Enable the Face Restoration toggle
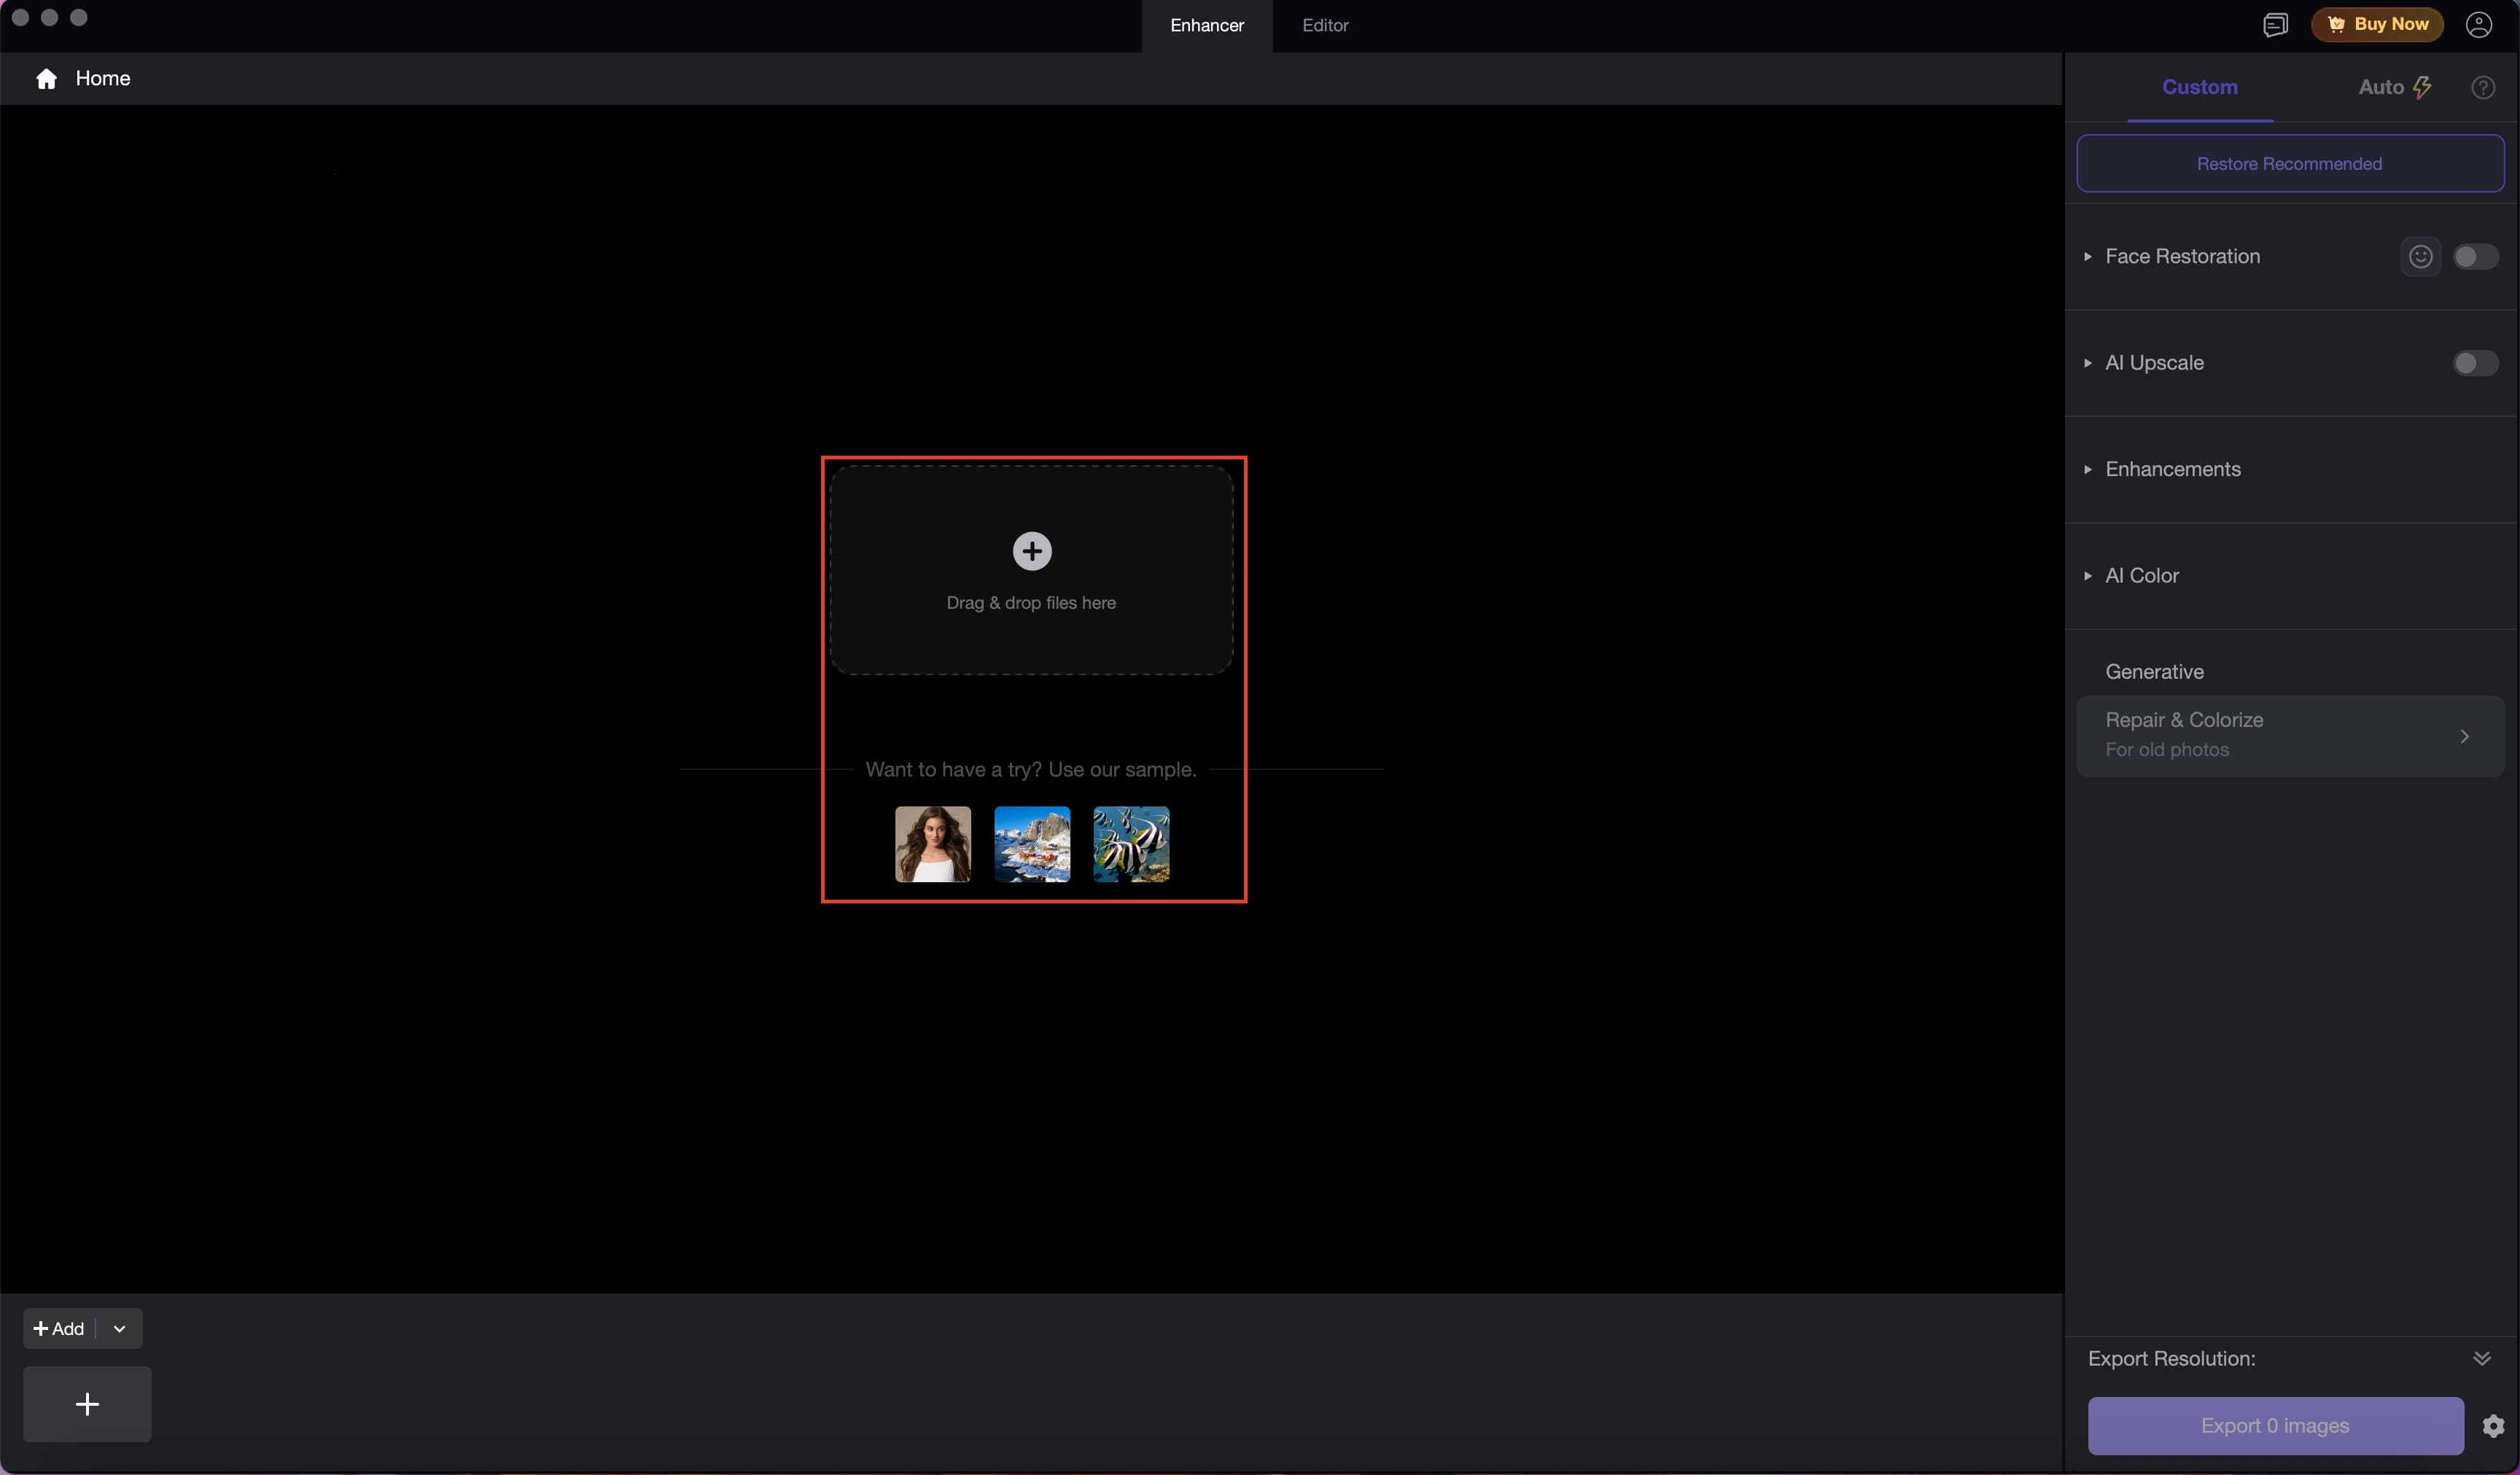Image resolution: width=2520 pixels, height=1475 pixels. [2475, 257]
